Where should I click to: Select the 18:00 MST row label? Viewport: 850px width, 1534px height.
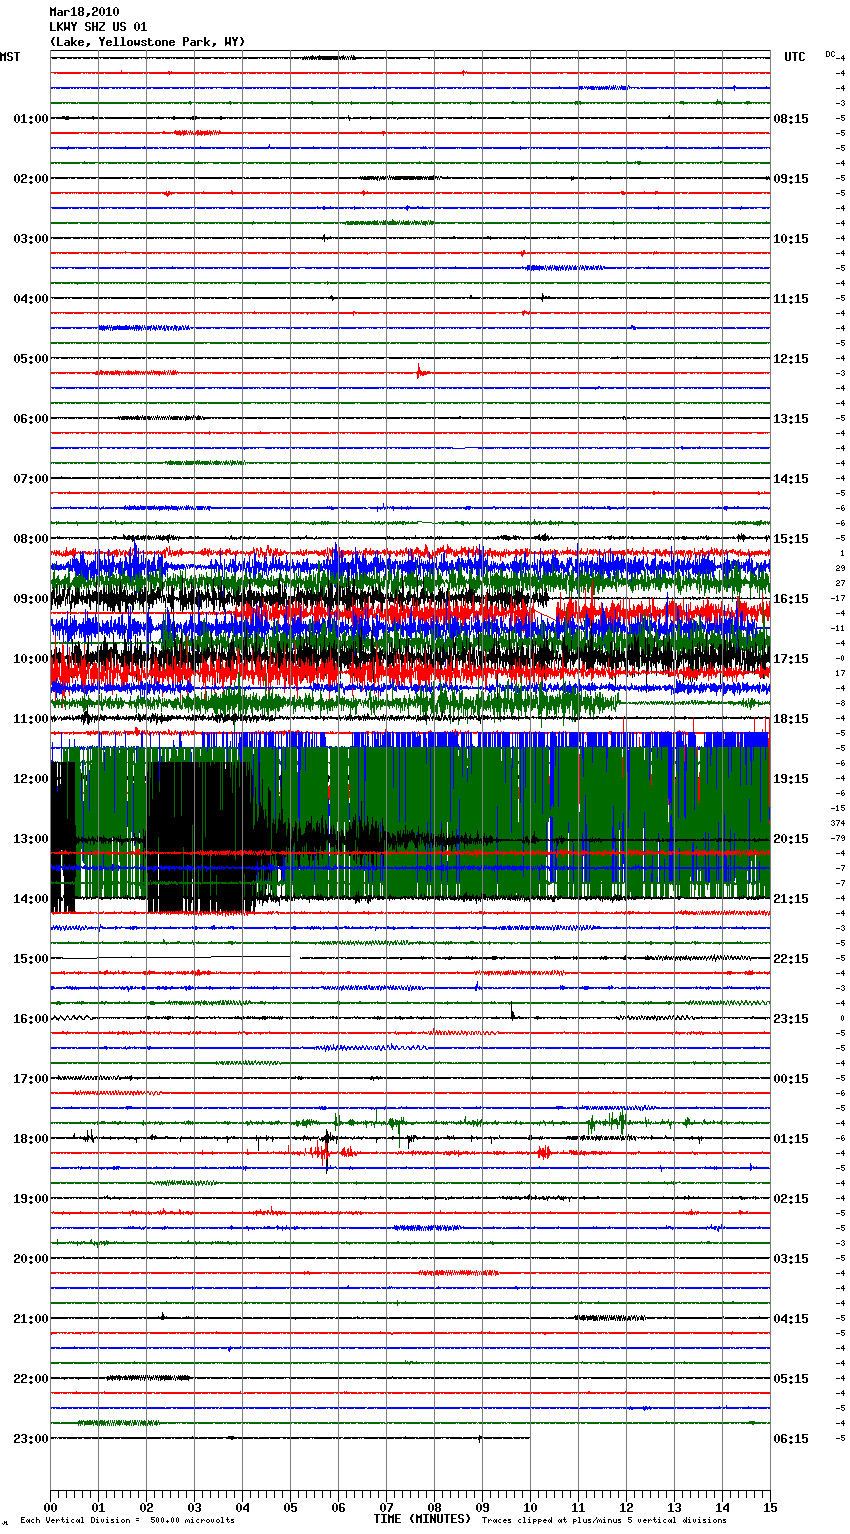[x=31, y=1139]
